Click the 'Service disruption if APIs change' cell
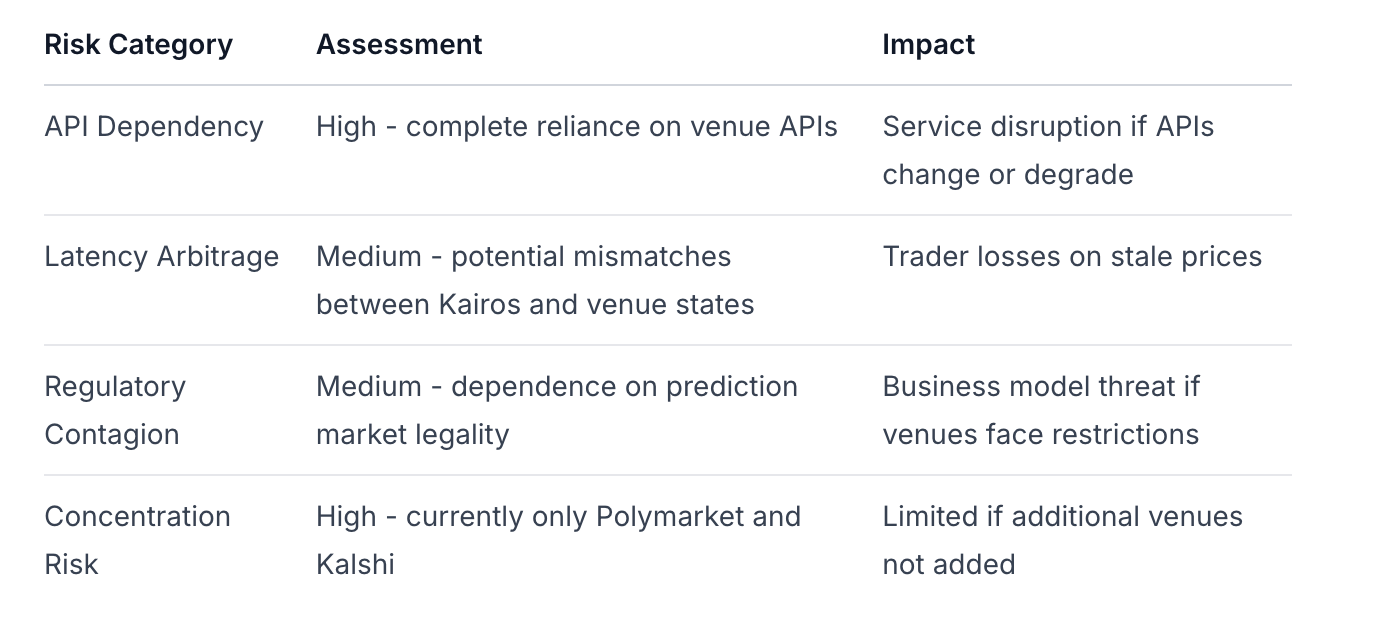Image resolution: width=1374 pixels, height=618 pixels. pos(1047,150)
